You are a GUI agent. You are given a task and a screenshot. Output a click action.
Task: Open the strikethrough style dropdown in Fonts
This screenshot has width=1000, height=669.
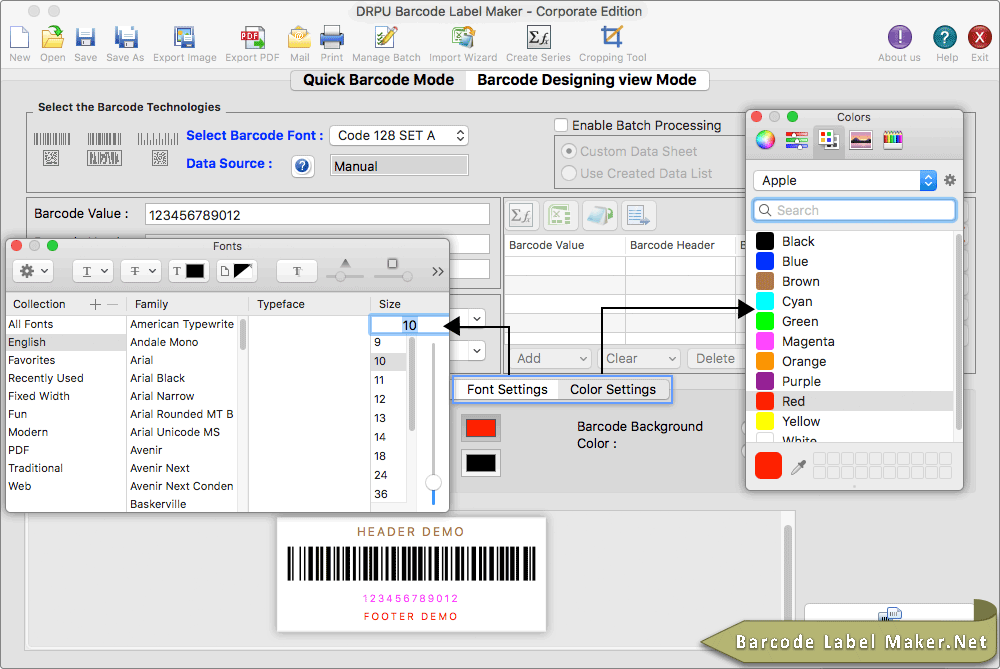140,271
